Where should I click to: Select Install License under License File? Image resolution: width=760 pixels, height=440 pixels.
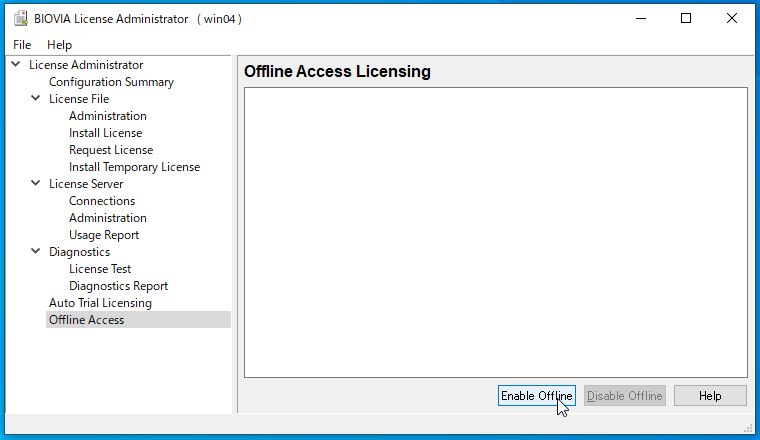click(x=105, y=133)
